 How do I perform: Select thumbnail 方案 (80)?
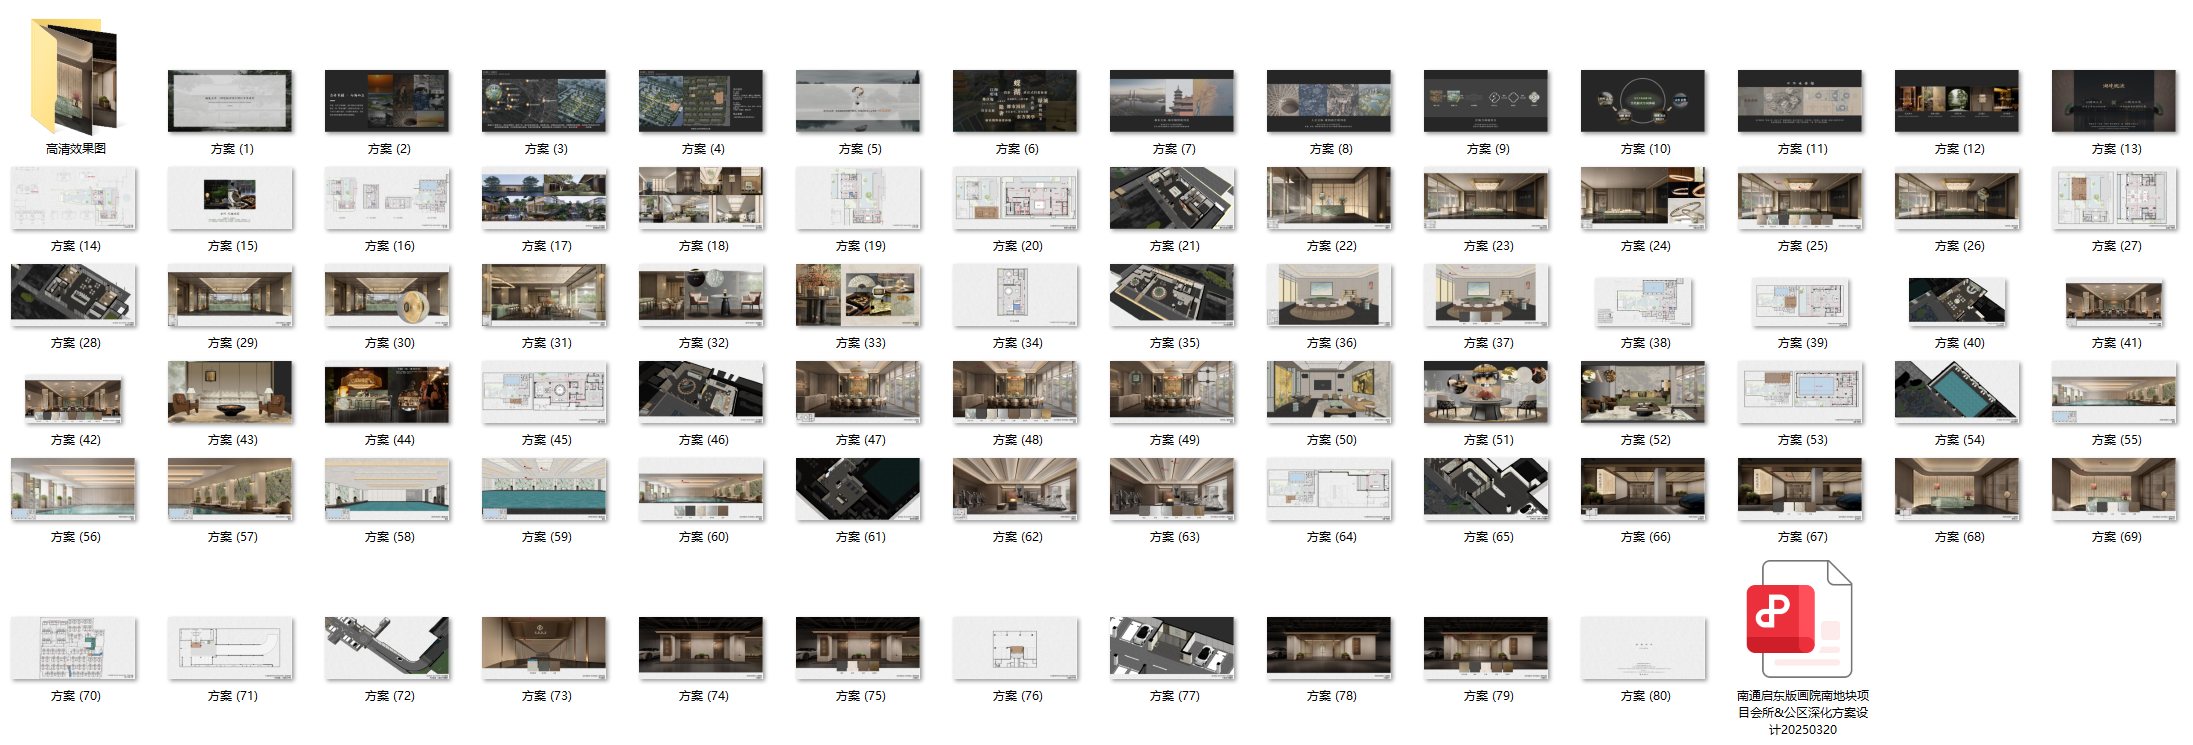click(x=1643, y=648)
